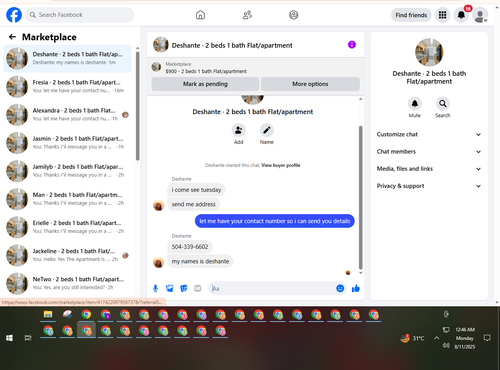Open the Friends icon in top navigation

(247, 15)
